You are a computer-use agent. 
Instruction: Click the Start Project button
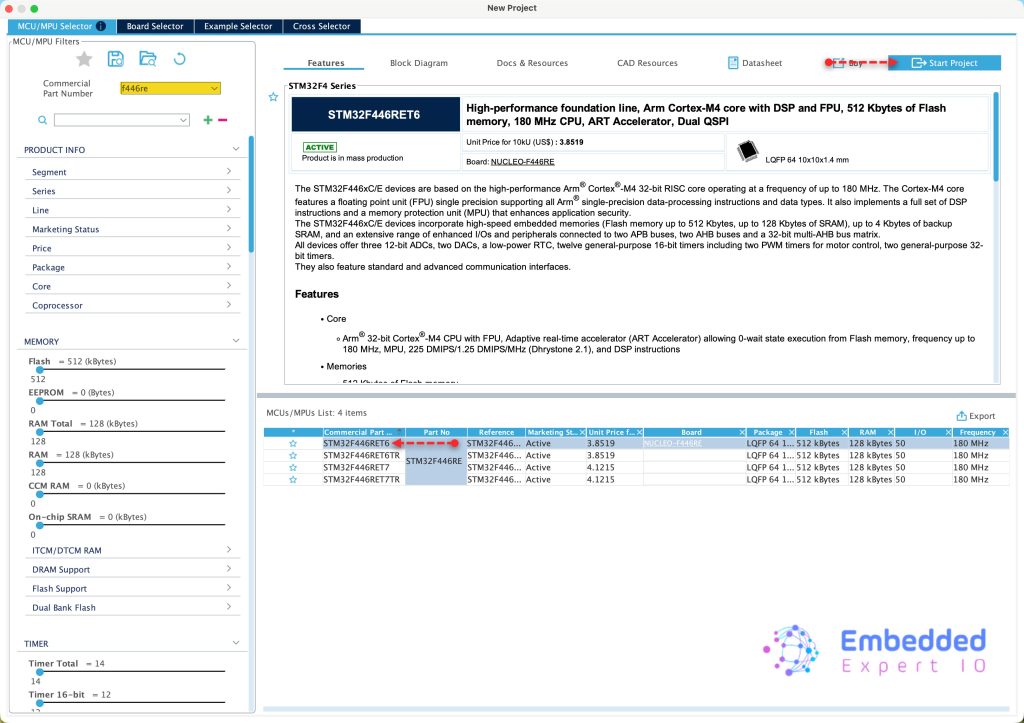(x=944, y=63)
